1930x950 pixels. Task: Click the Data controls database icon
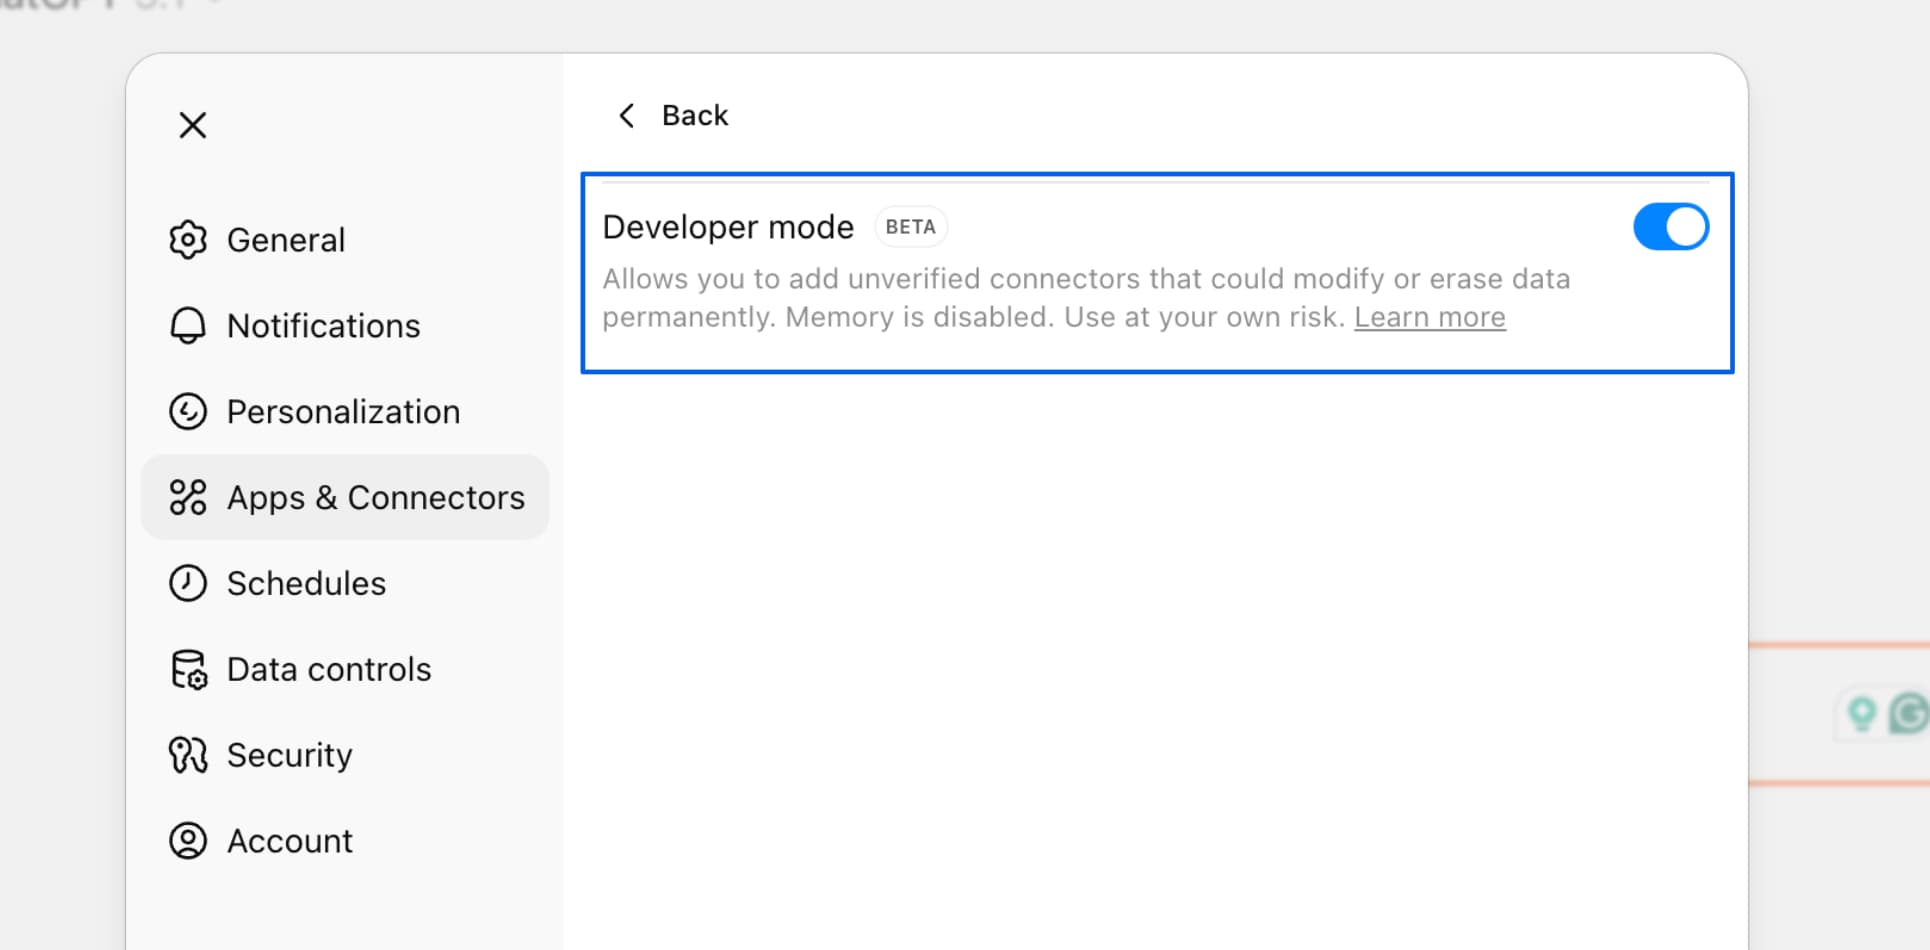pos(188,669)
